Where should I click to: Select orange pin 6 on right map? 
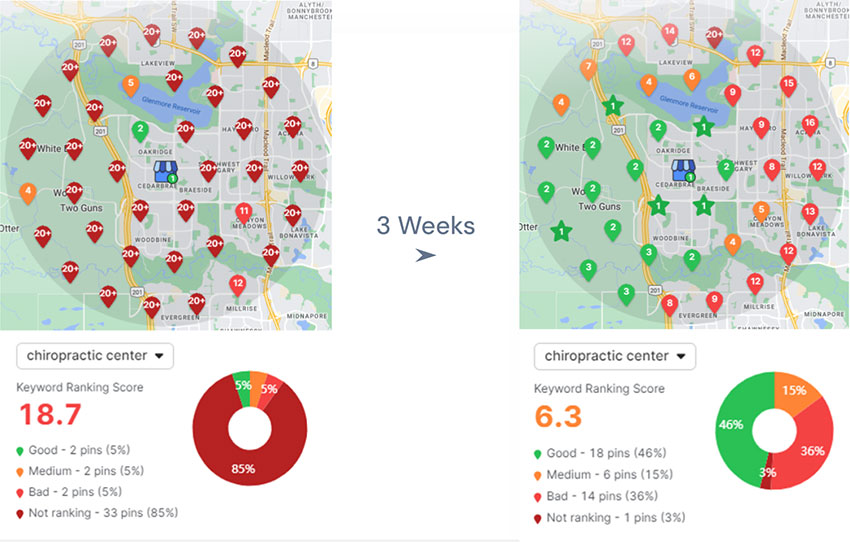tap(691, 77)
